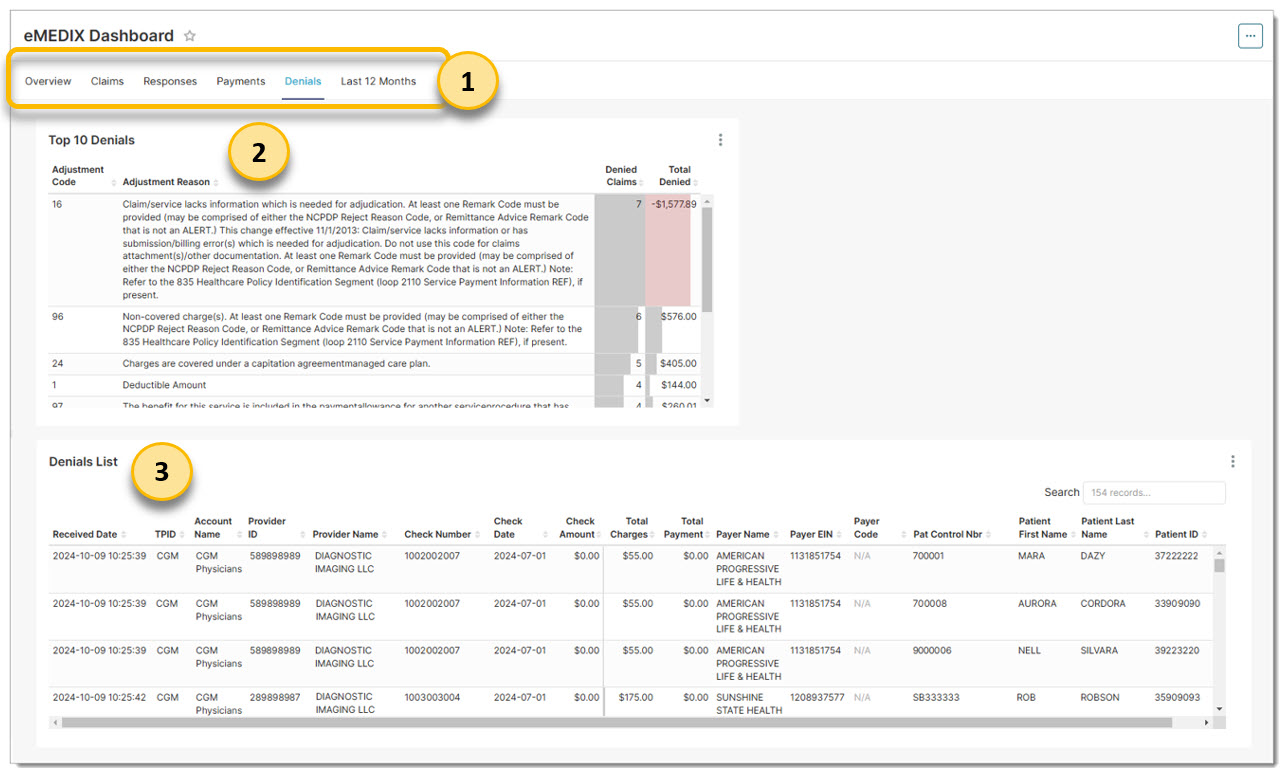
Task: Click the sort icon on Check Amount column
Action: pos(598,534)
